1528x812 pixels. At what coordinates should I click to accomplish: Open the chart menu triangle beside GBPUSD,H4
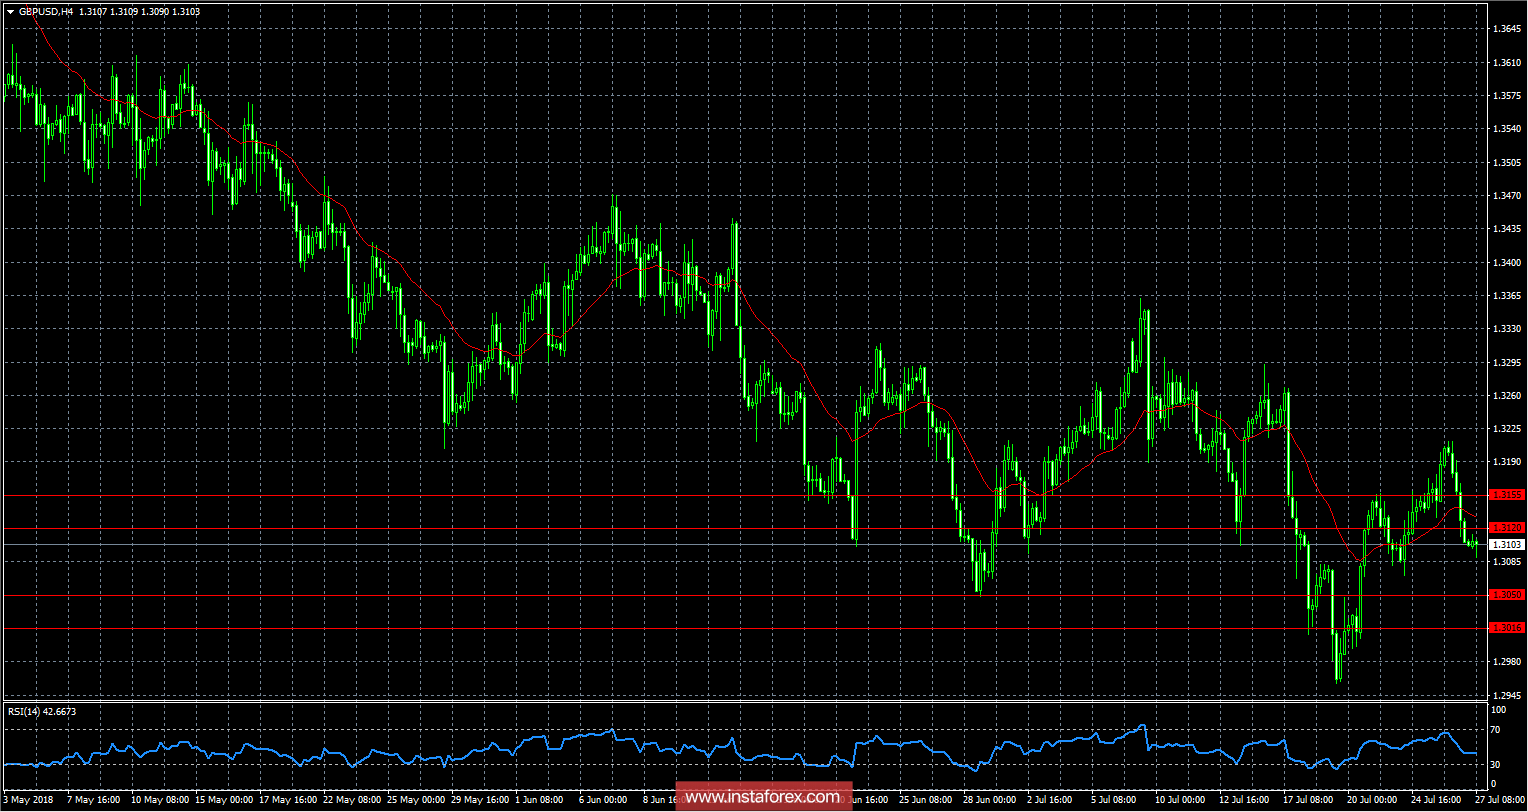10,11
